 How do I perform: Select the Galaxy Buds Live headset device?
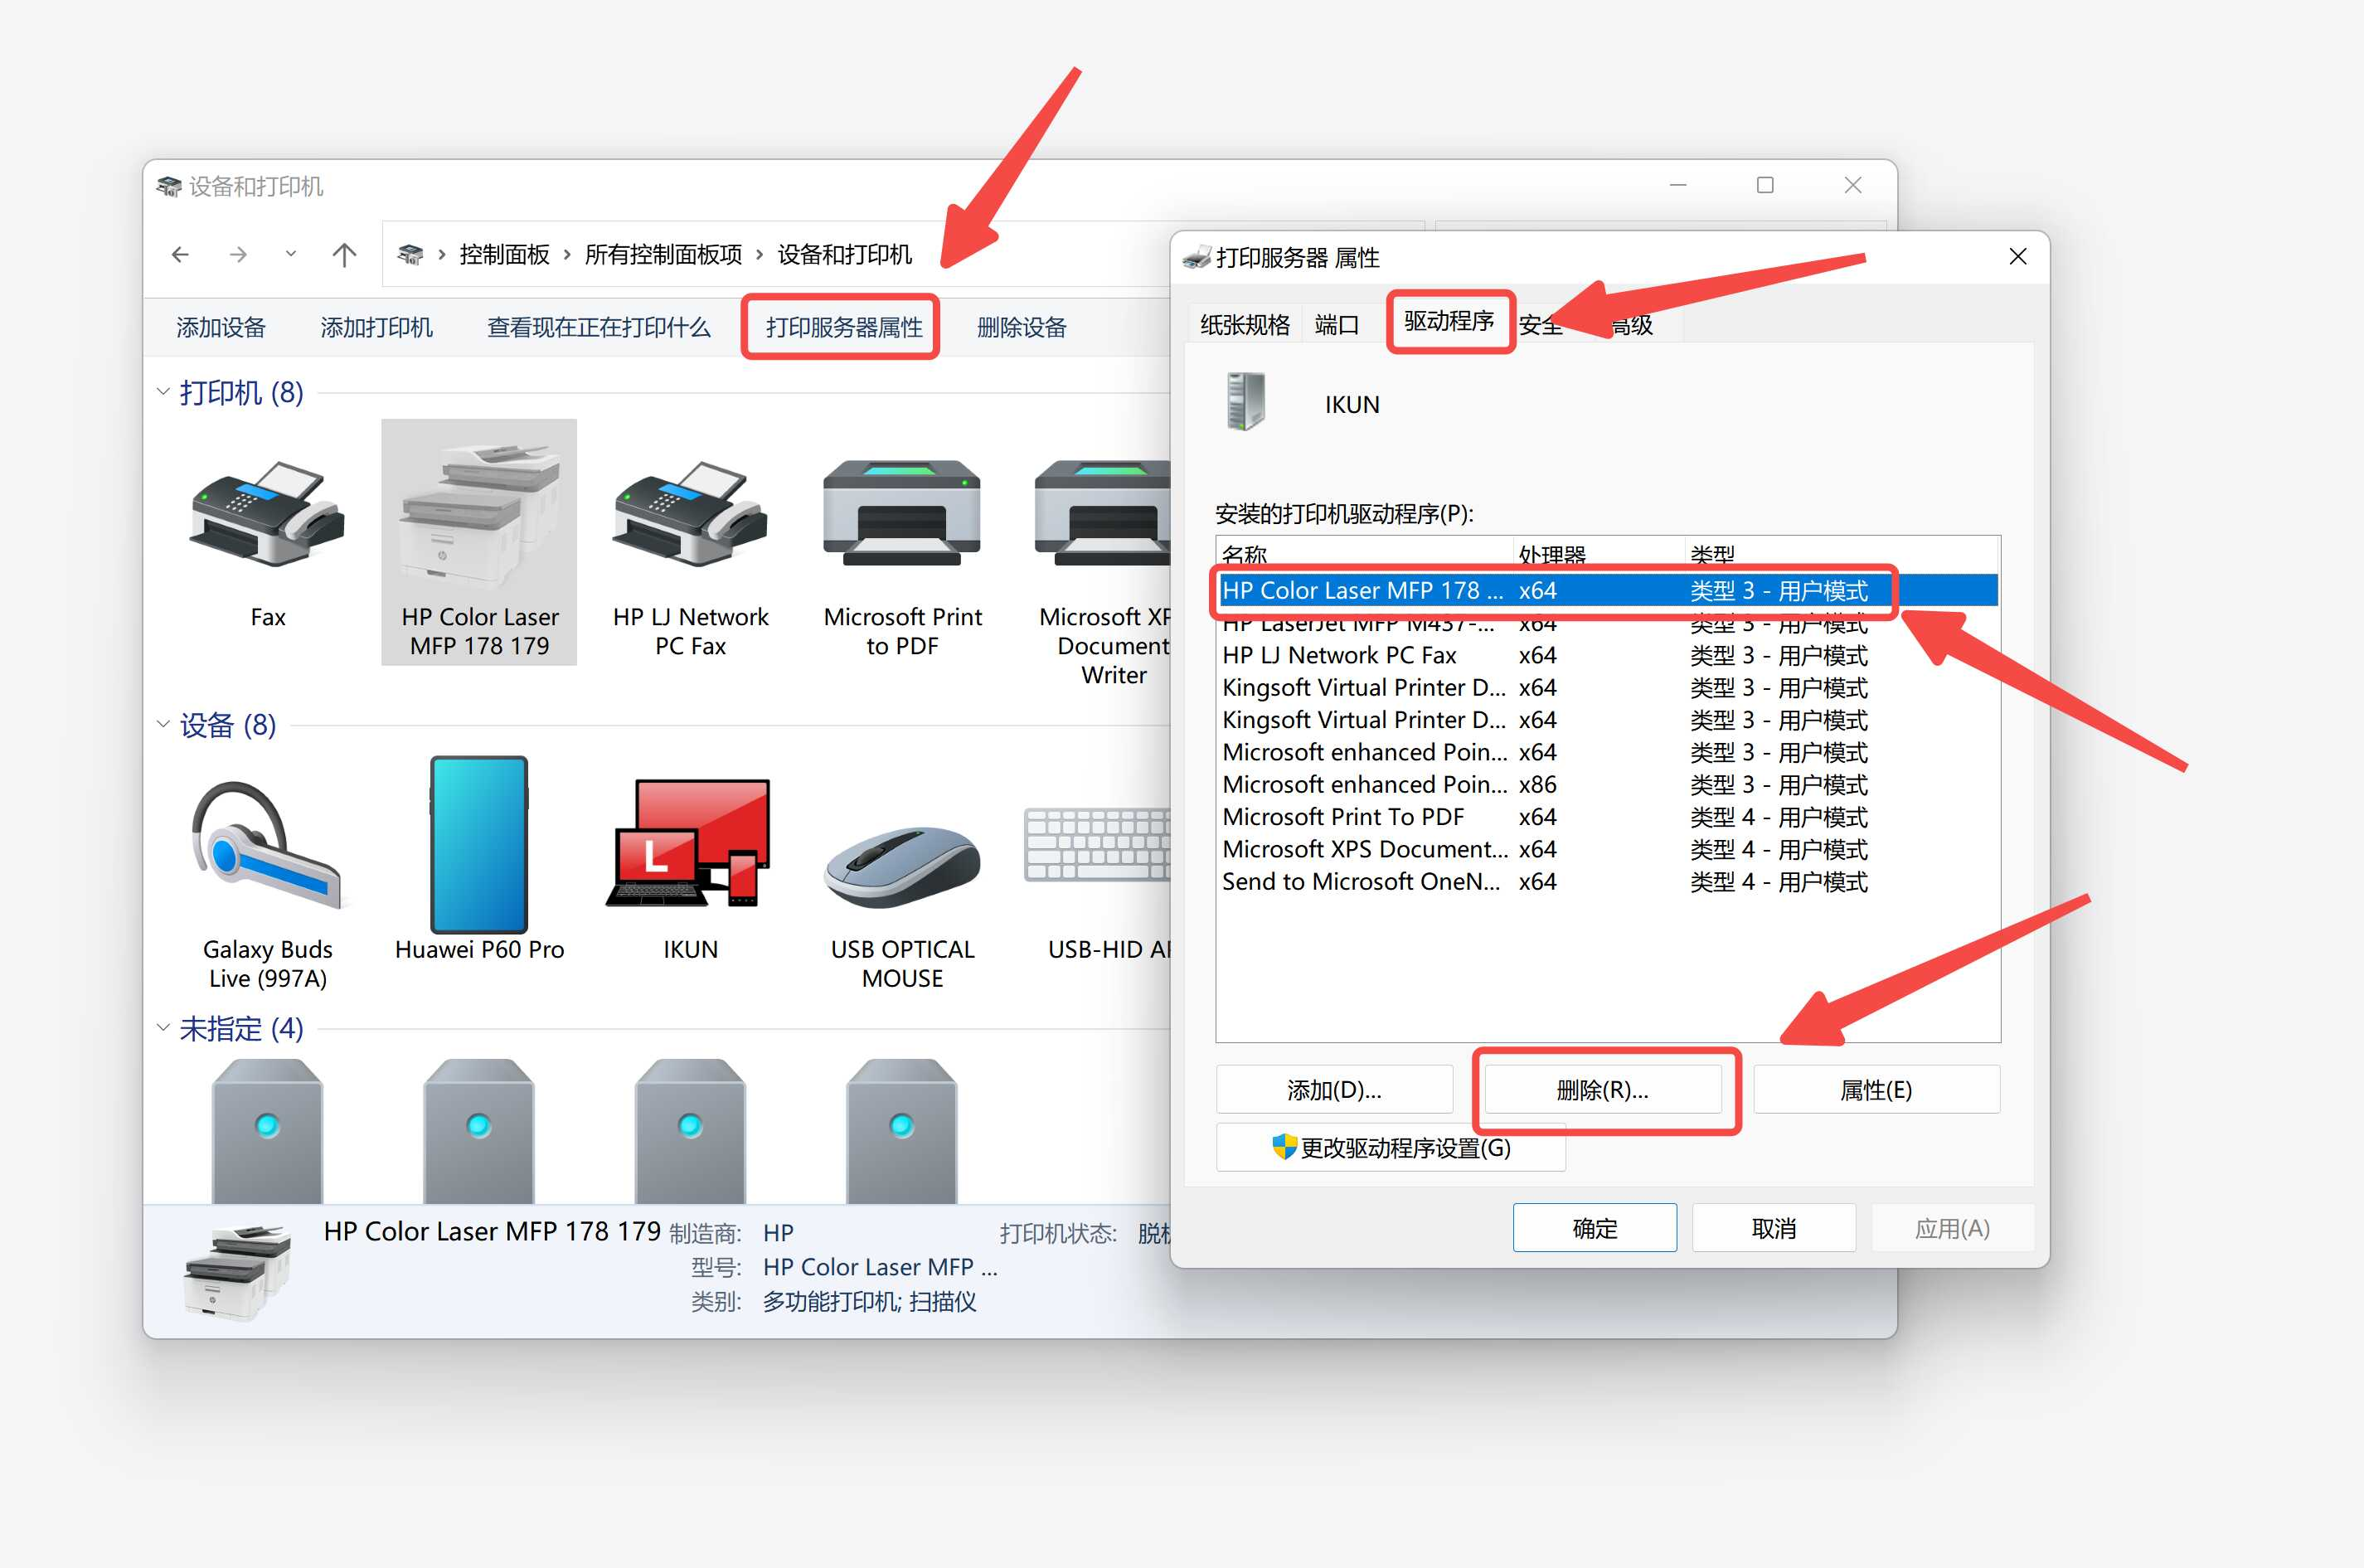267,846
